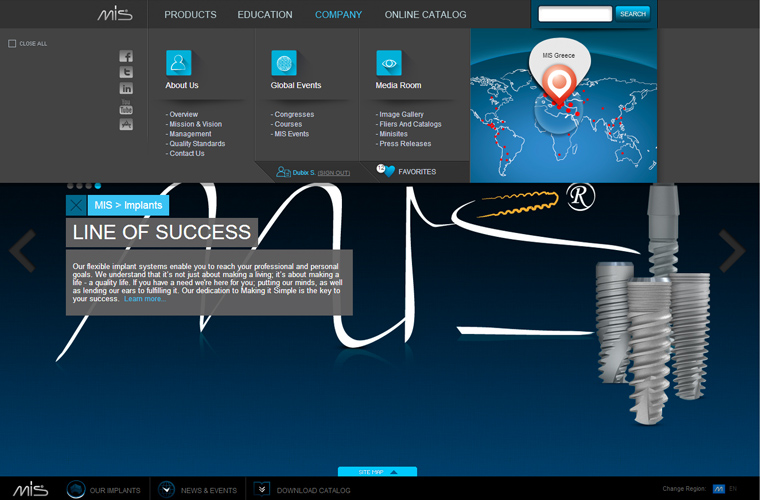
Task: Click the News & Events bottom bar label
Action: point(208,490)
